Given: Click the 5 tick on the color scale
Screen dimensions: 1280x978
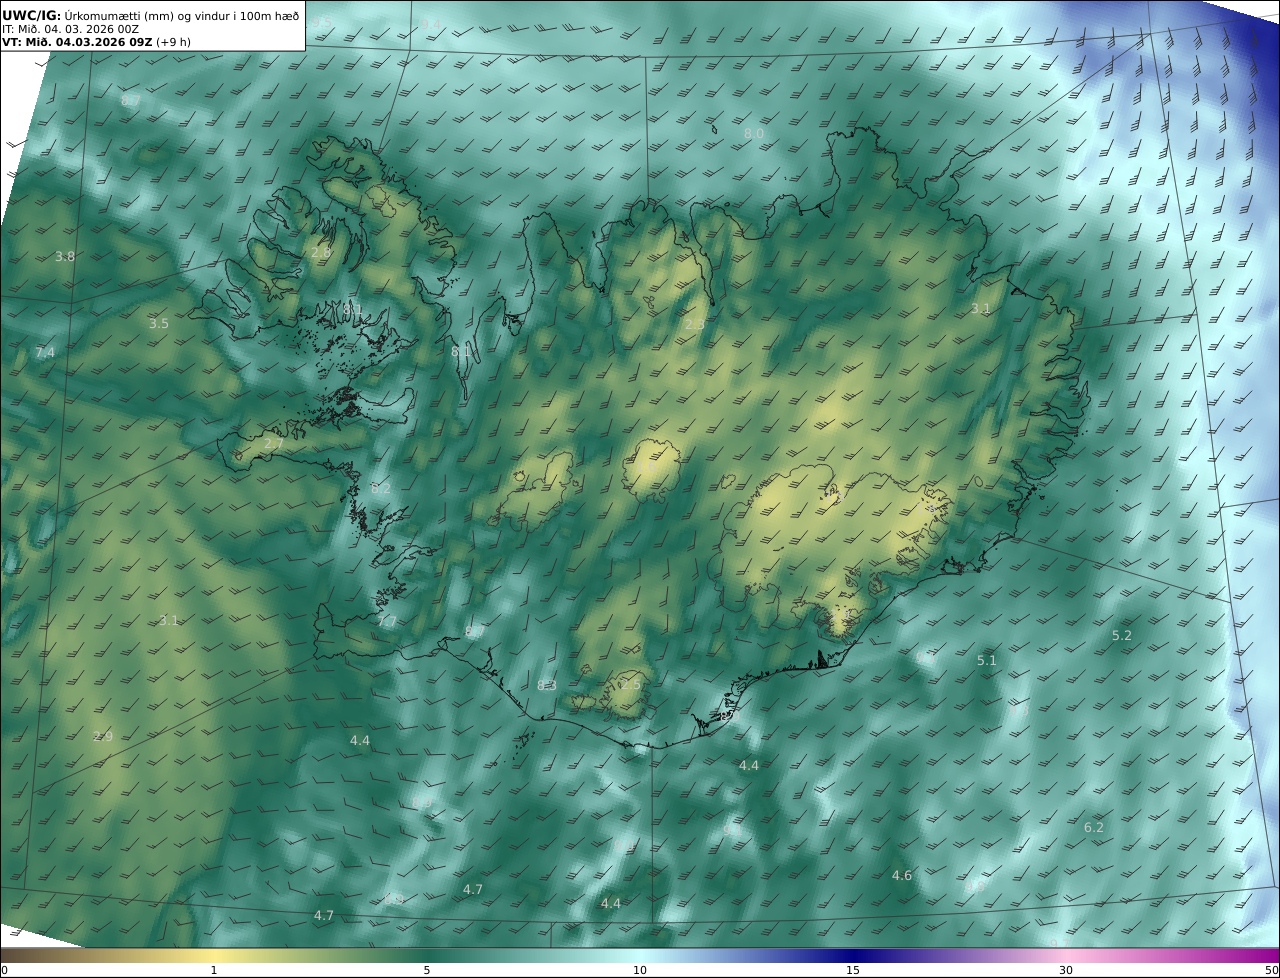Looking at the screenshot, I should (x=427, y=970).
